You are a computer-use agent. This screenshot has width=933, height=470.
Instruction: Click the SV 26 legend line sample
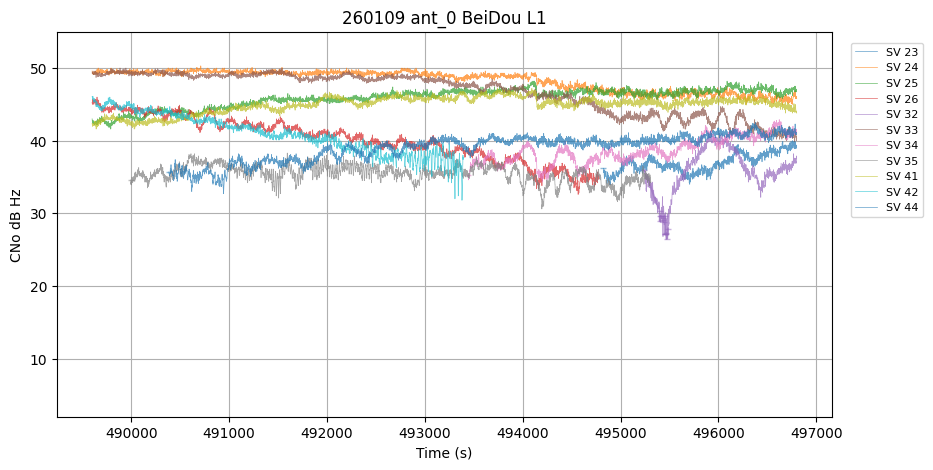pos(868,99)
